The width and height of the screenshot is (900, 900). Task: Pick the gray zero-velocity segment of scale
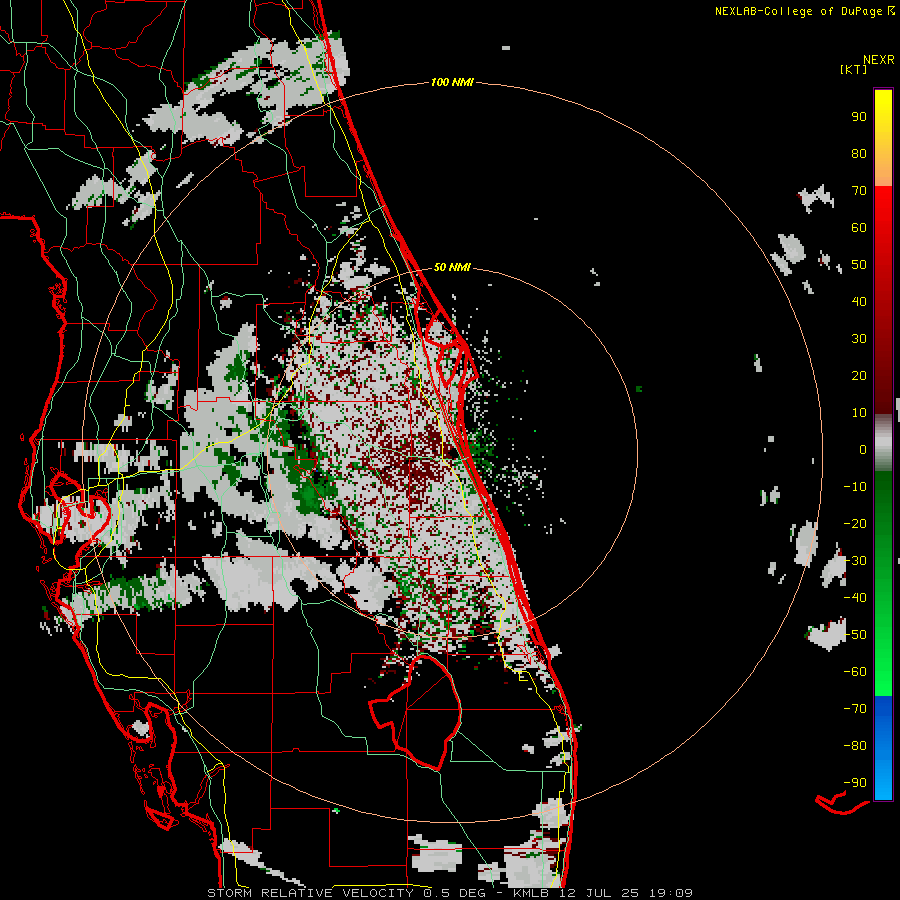(x=883, y=443)
